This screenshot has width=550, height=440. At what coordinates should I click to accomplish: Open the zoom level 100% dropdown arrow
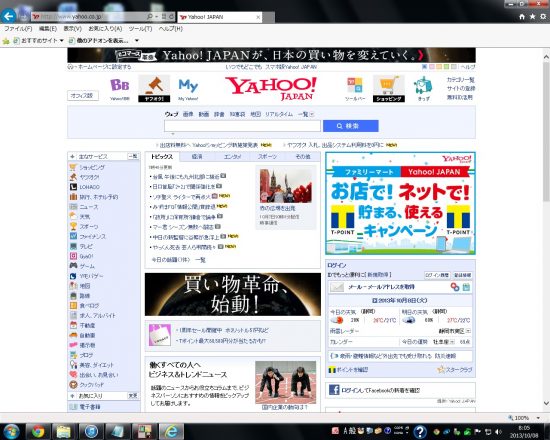point(538,418)
